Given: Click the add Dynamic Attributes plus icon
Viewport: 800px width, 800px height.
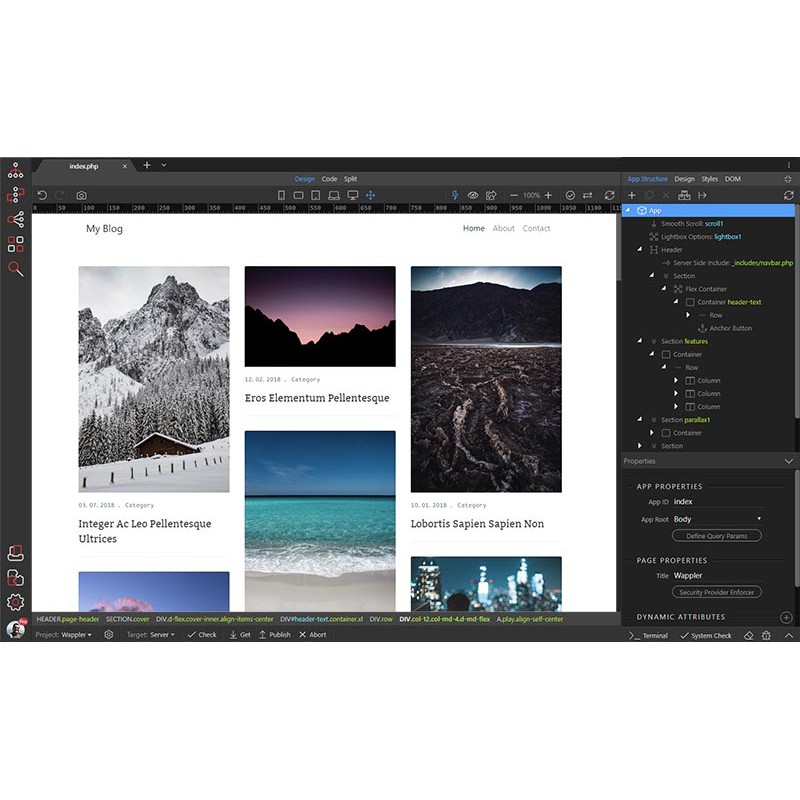Looking at the screenshot, I should click(x=786, y=618).
